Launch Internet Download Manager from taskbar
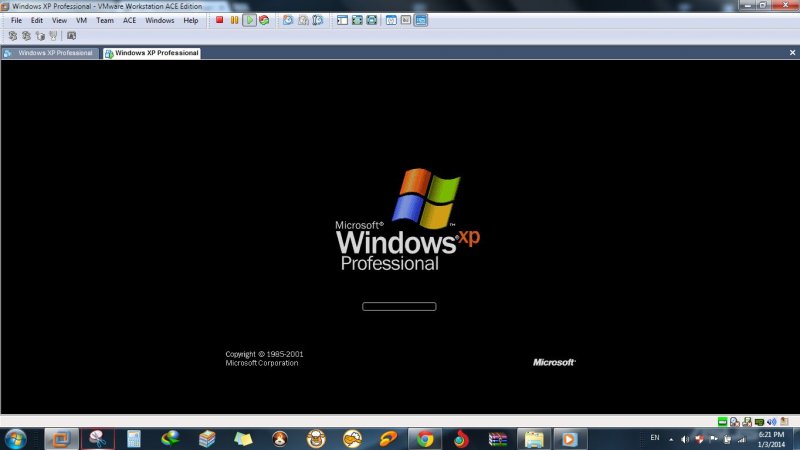 170,439
